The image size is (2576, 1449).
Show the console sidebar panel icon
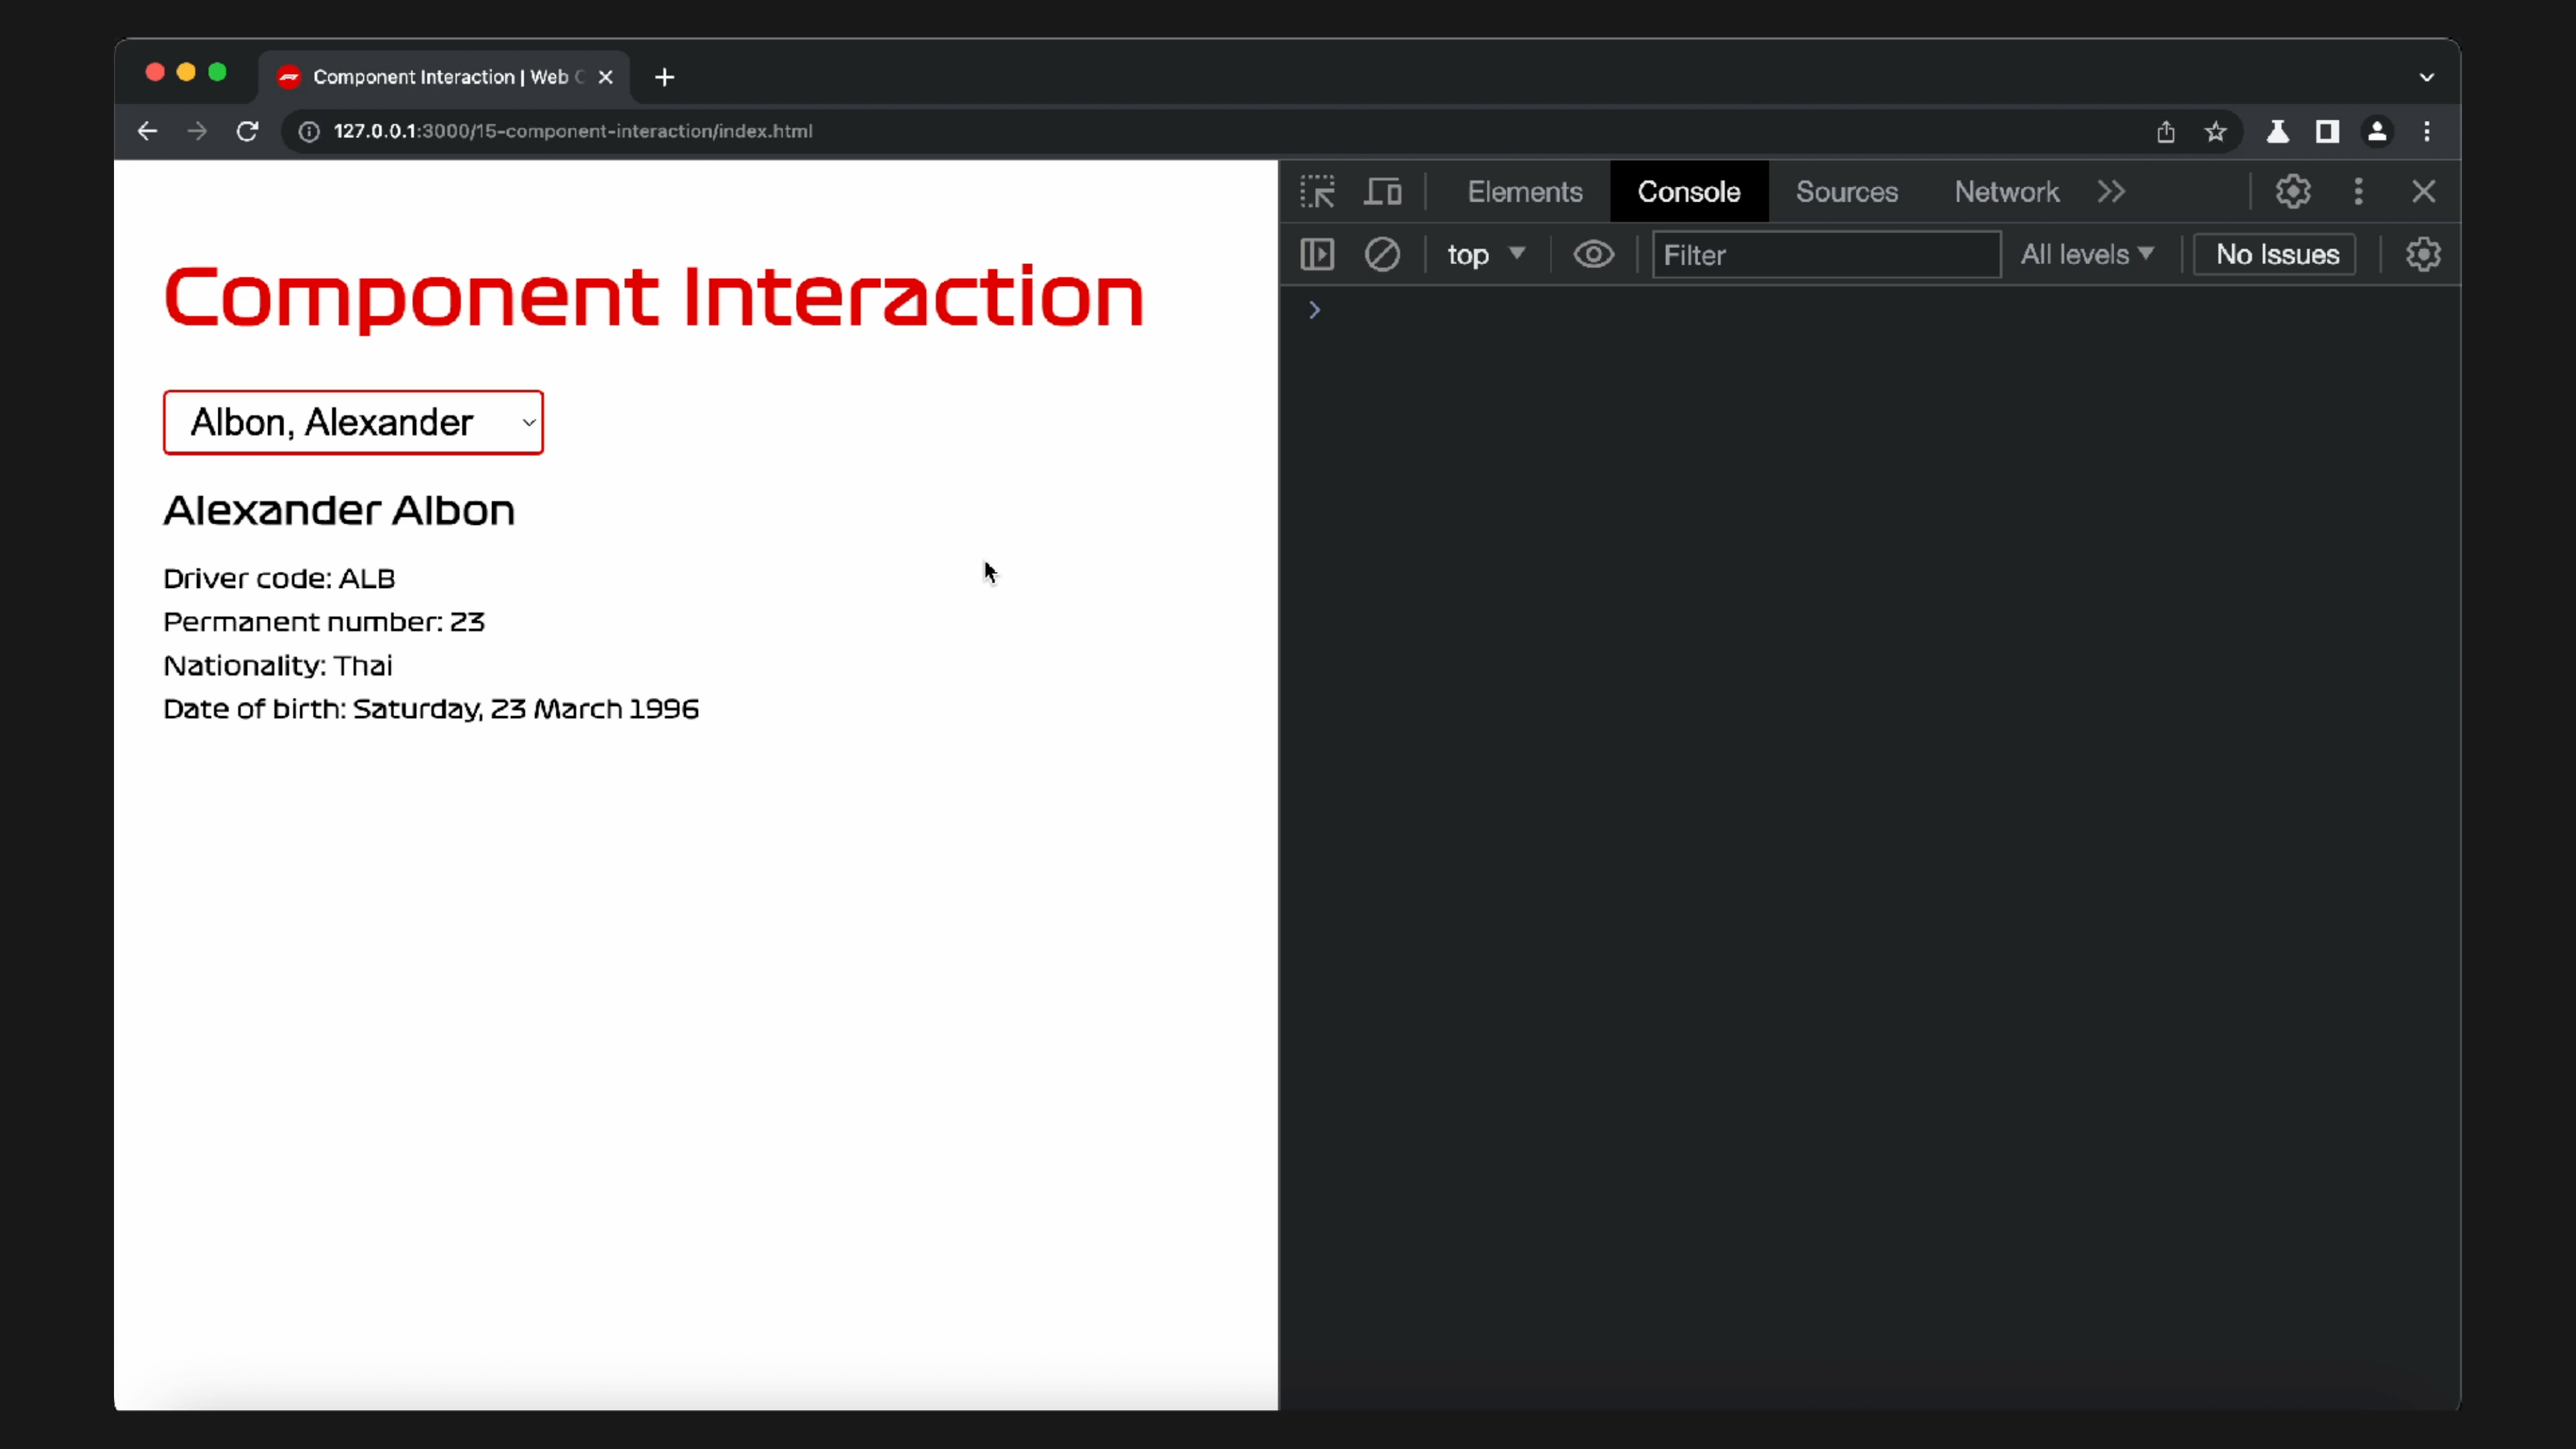coord(1317,254)
